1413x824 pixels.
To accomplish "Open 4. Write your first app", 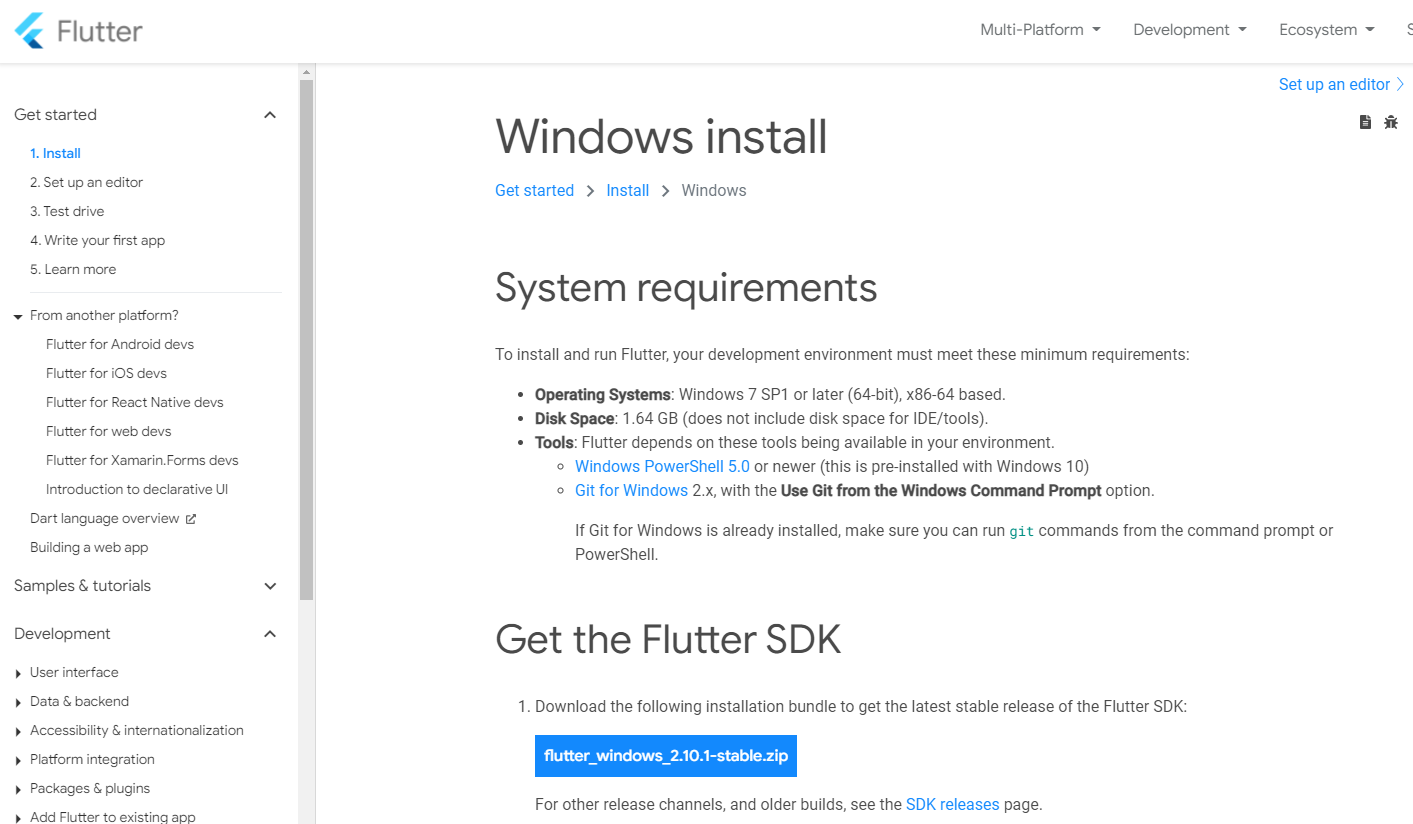I will 97,240.
